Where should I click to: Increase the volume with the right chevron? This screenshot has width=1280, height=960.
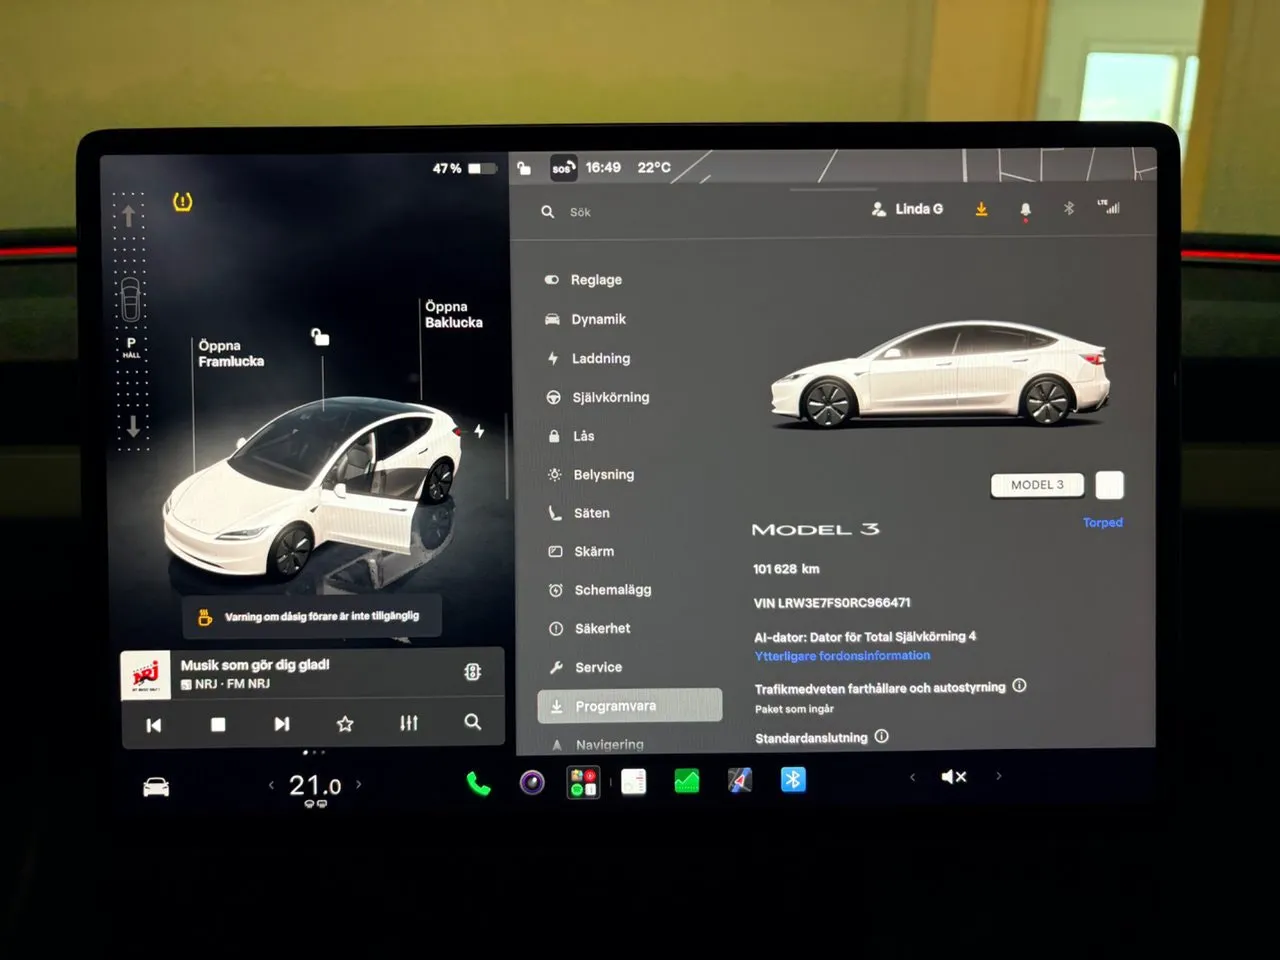tap(998, 776)
